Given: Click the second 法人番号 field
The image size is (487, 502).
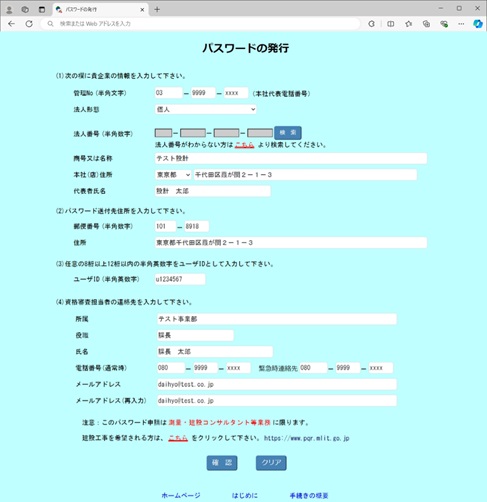Looking at the screenshot, I should click(x=193, y=133).
